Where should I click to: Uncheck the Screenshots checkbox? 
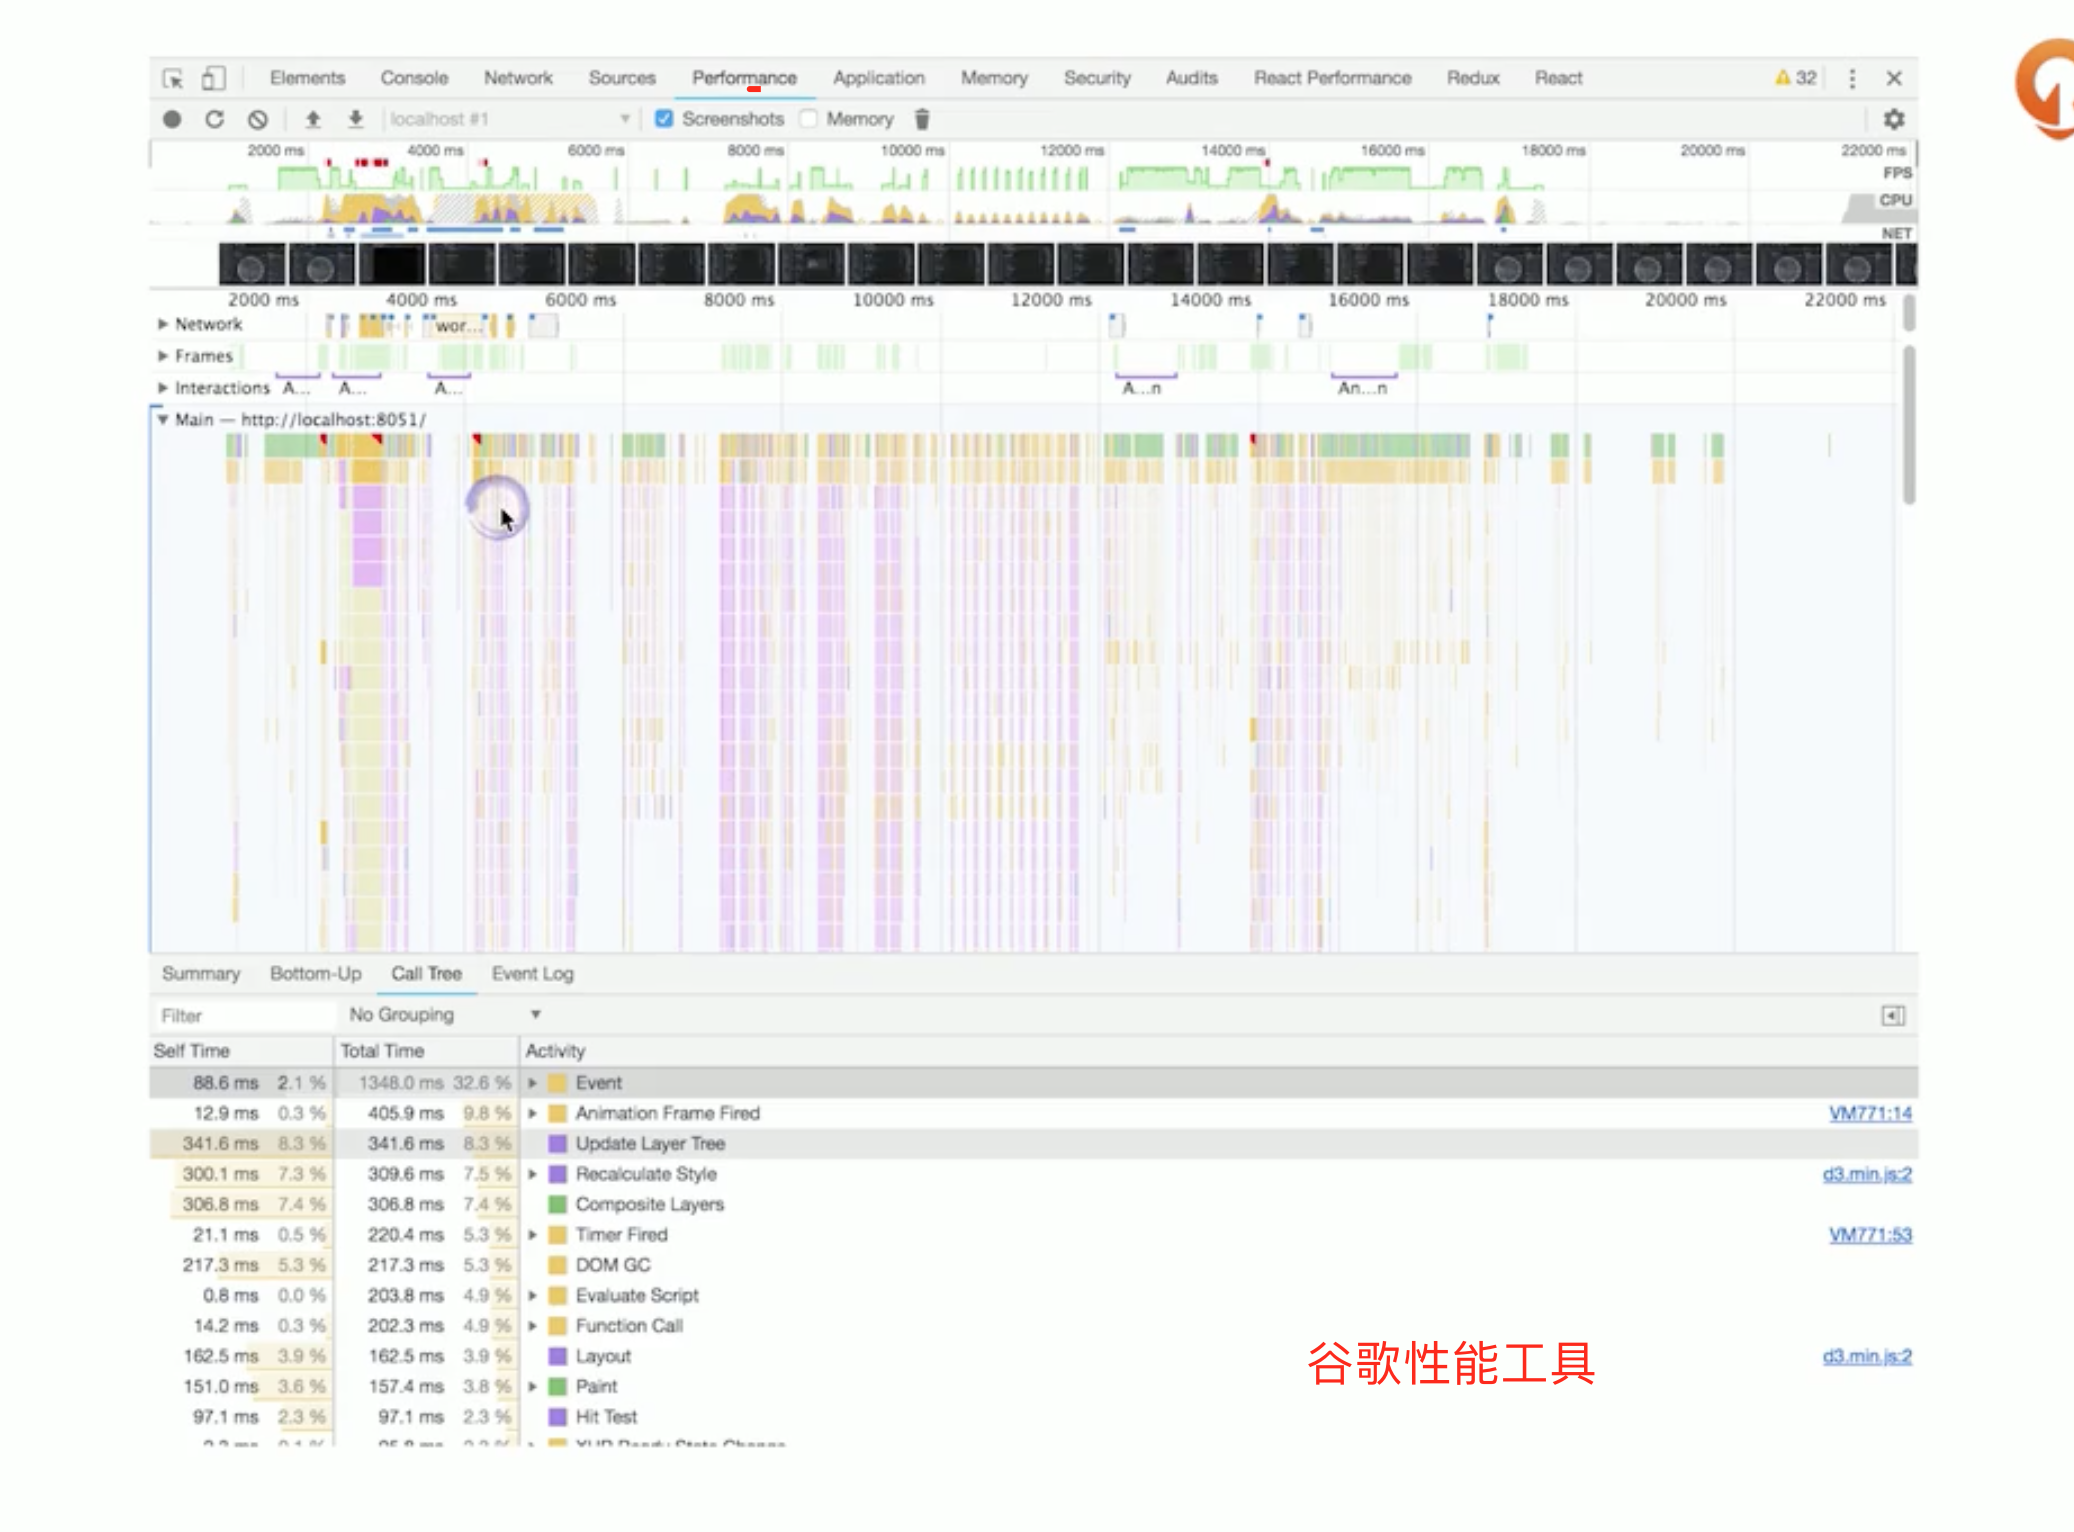click(664, 119)
